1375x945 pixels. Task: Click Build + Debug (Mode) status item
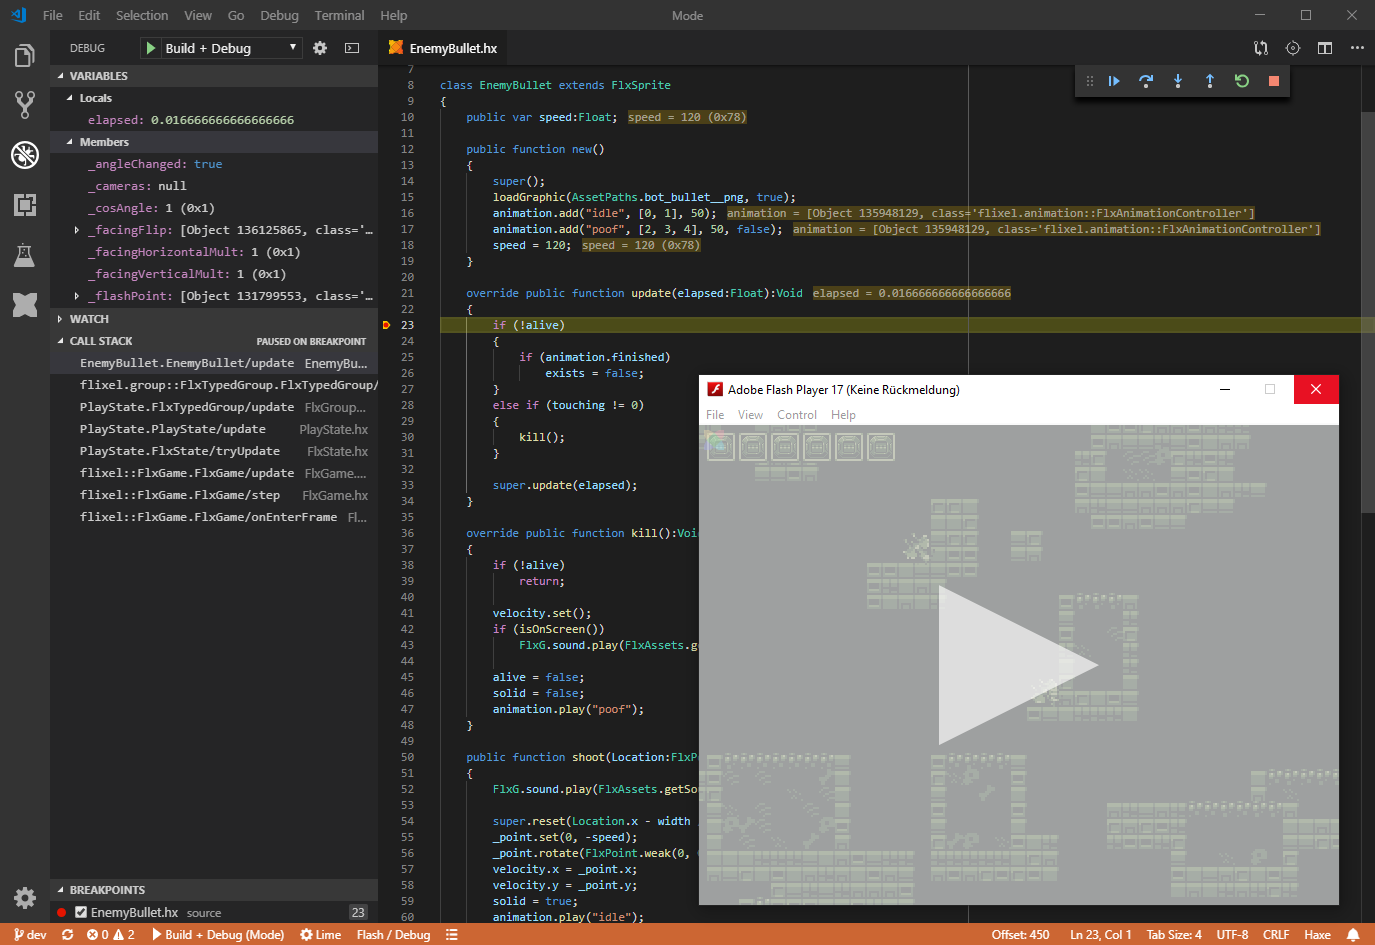[218, 935]
